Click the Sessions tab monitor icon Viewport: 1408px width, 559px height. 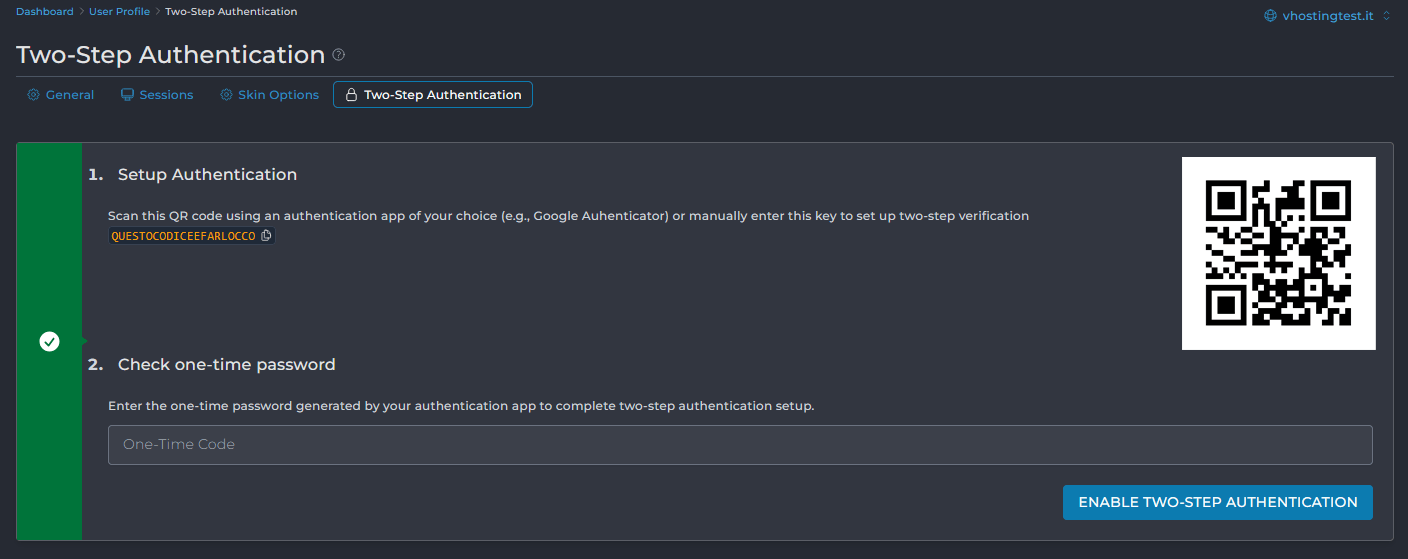127,95
